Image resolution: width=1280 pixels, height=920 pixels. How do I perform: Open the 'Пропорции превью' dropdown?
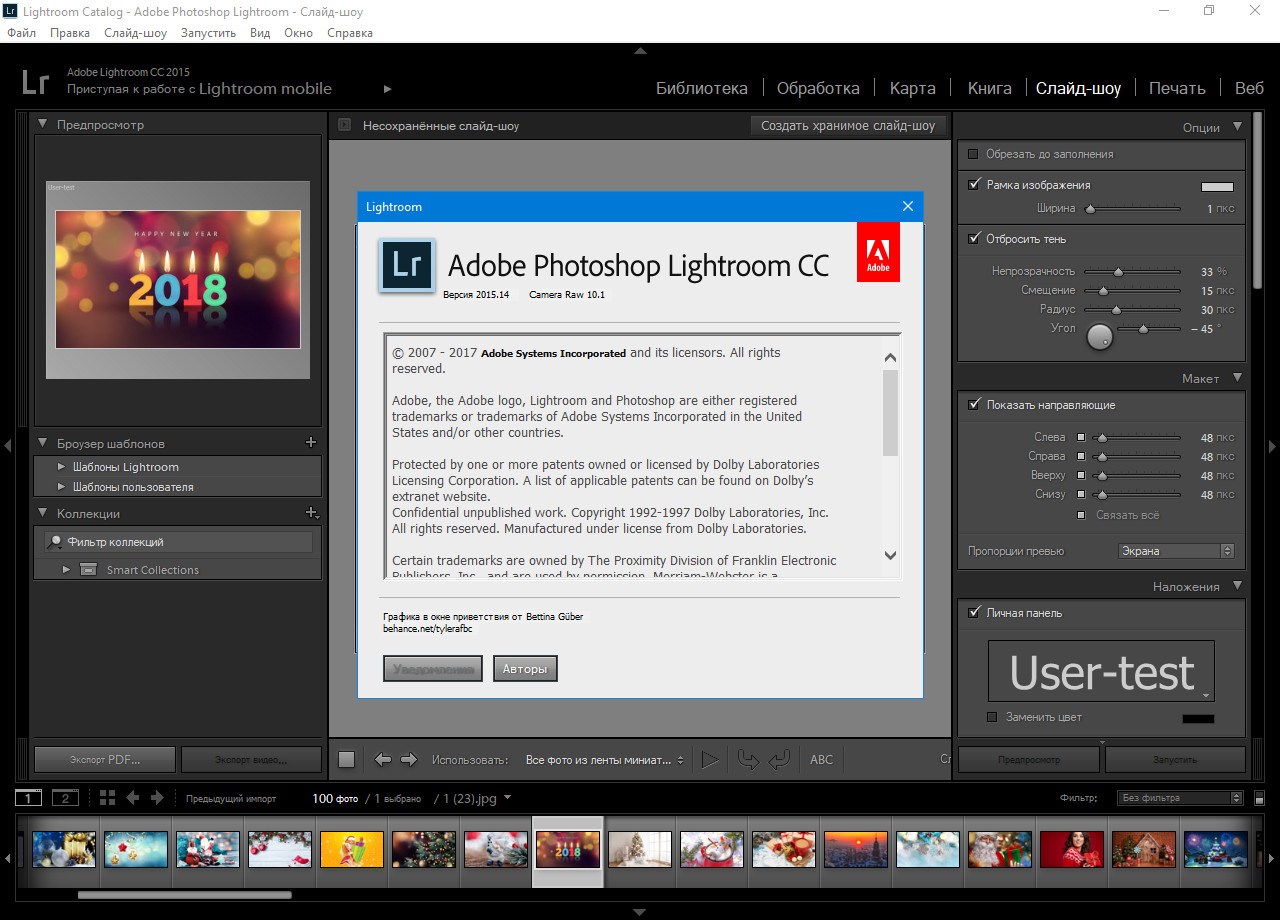[x=1175, y=551]
